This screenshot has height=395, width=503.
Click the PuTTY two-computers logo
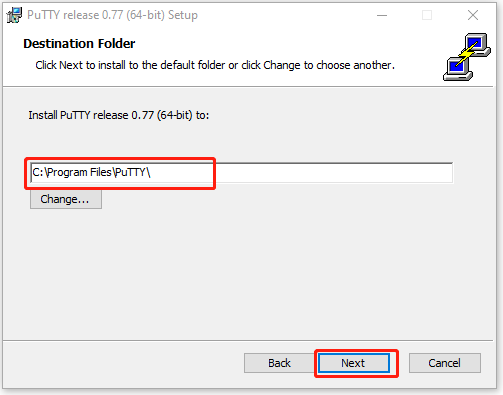(x=466, y=57)
